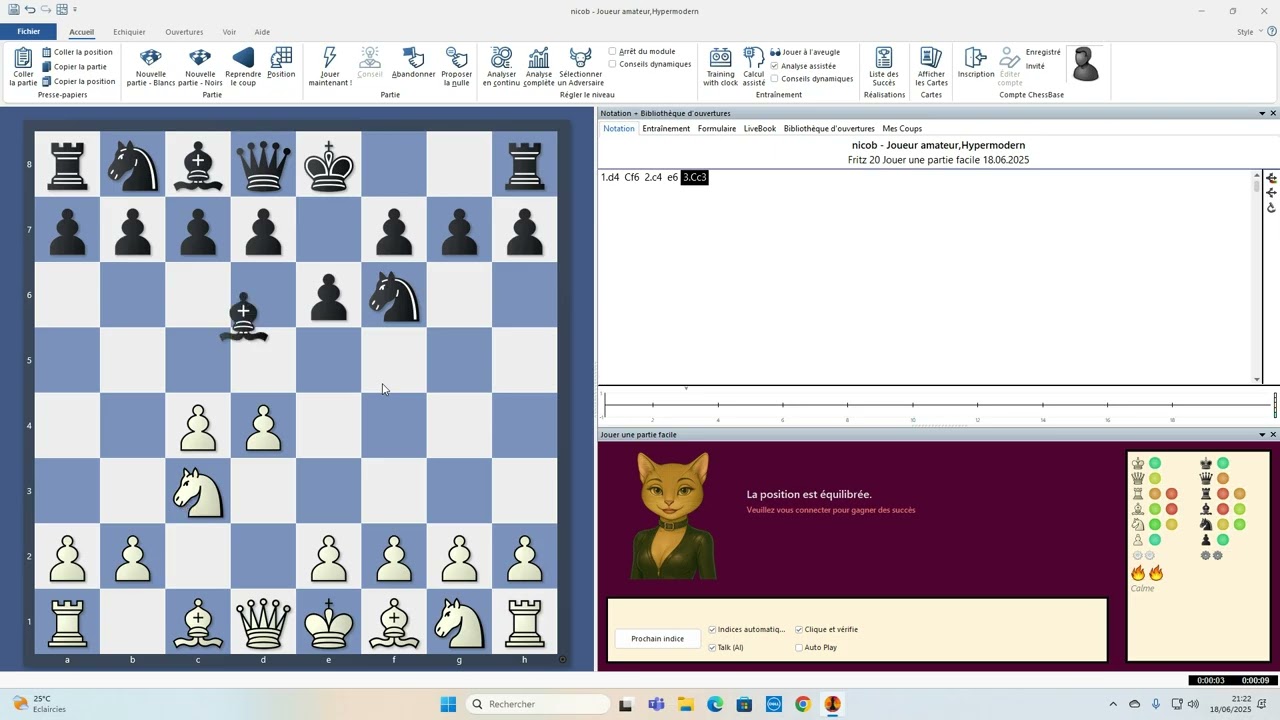Open the Aide ribbon tab
The height and width of the screenshot is (720, 1280).
pyautogui.click(x=262, y=32)
